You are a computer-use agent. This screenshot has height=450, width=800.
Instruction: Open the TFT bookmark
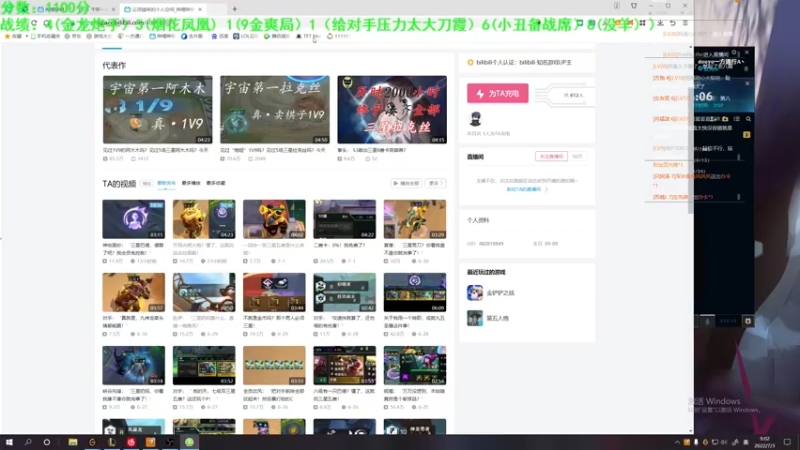point(309,36)
